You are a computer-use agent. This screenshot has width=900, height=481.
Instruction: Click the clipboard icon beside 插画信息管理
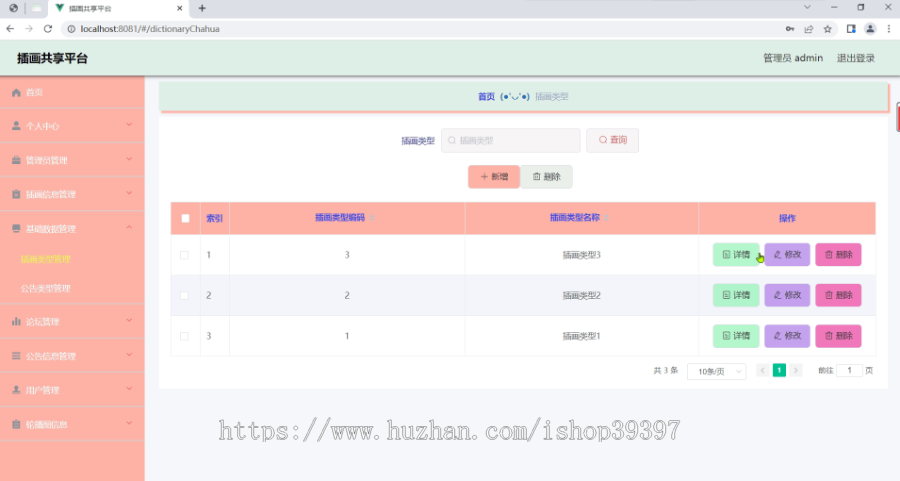[x=16, y=194]
